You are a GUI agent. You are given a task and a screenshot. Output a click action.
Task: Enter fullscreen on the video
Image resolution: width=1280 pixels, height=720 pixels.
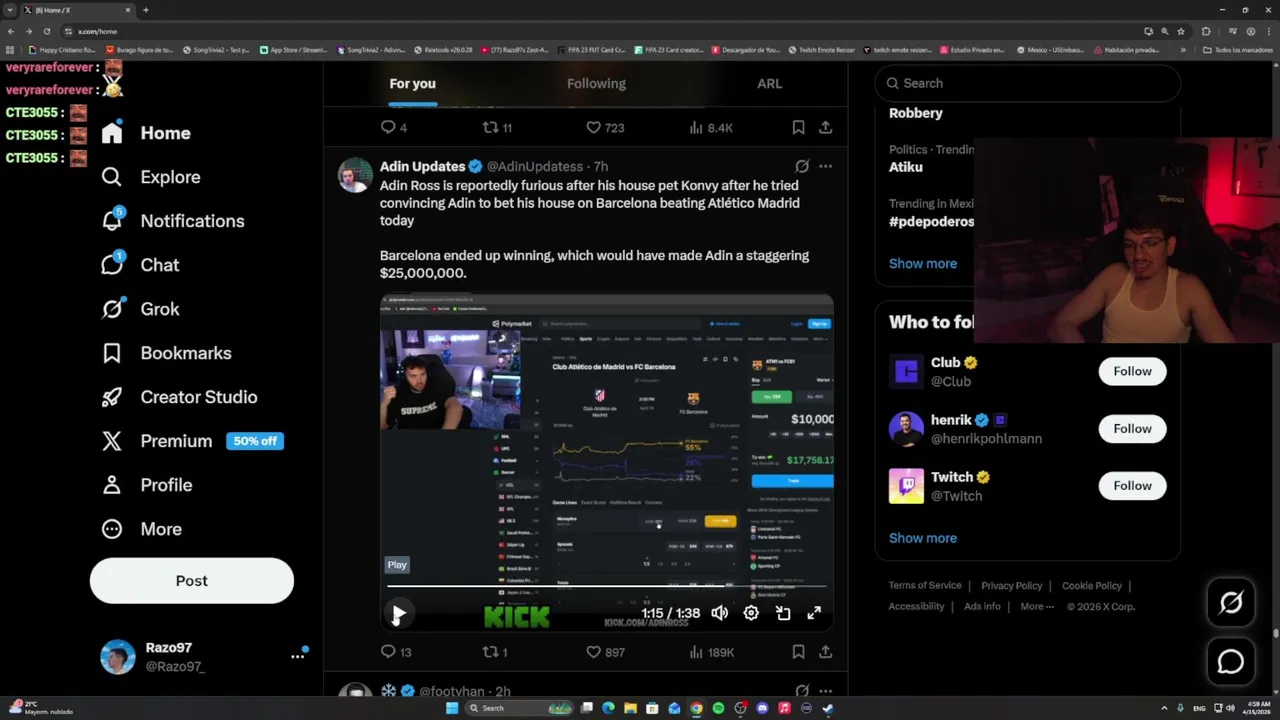[x=814, y=613]
